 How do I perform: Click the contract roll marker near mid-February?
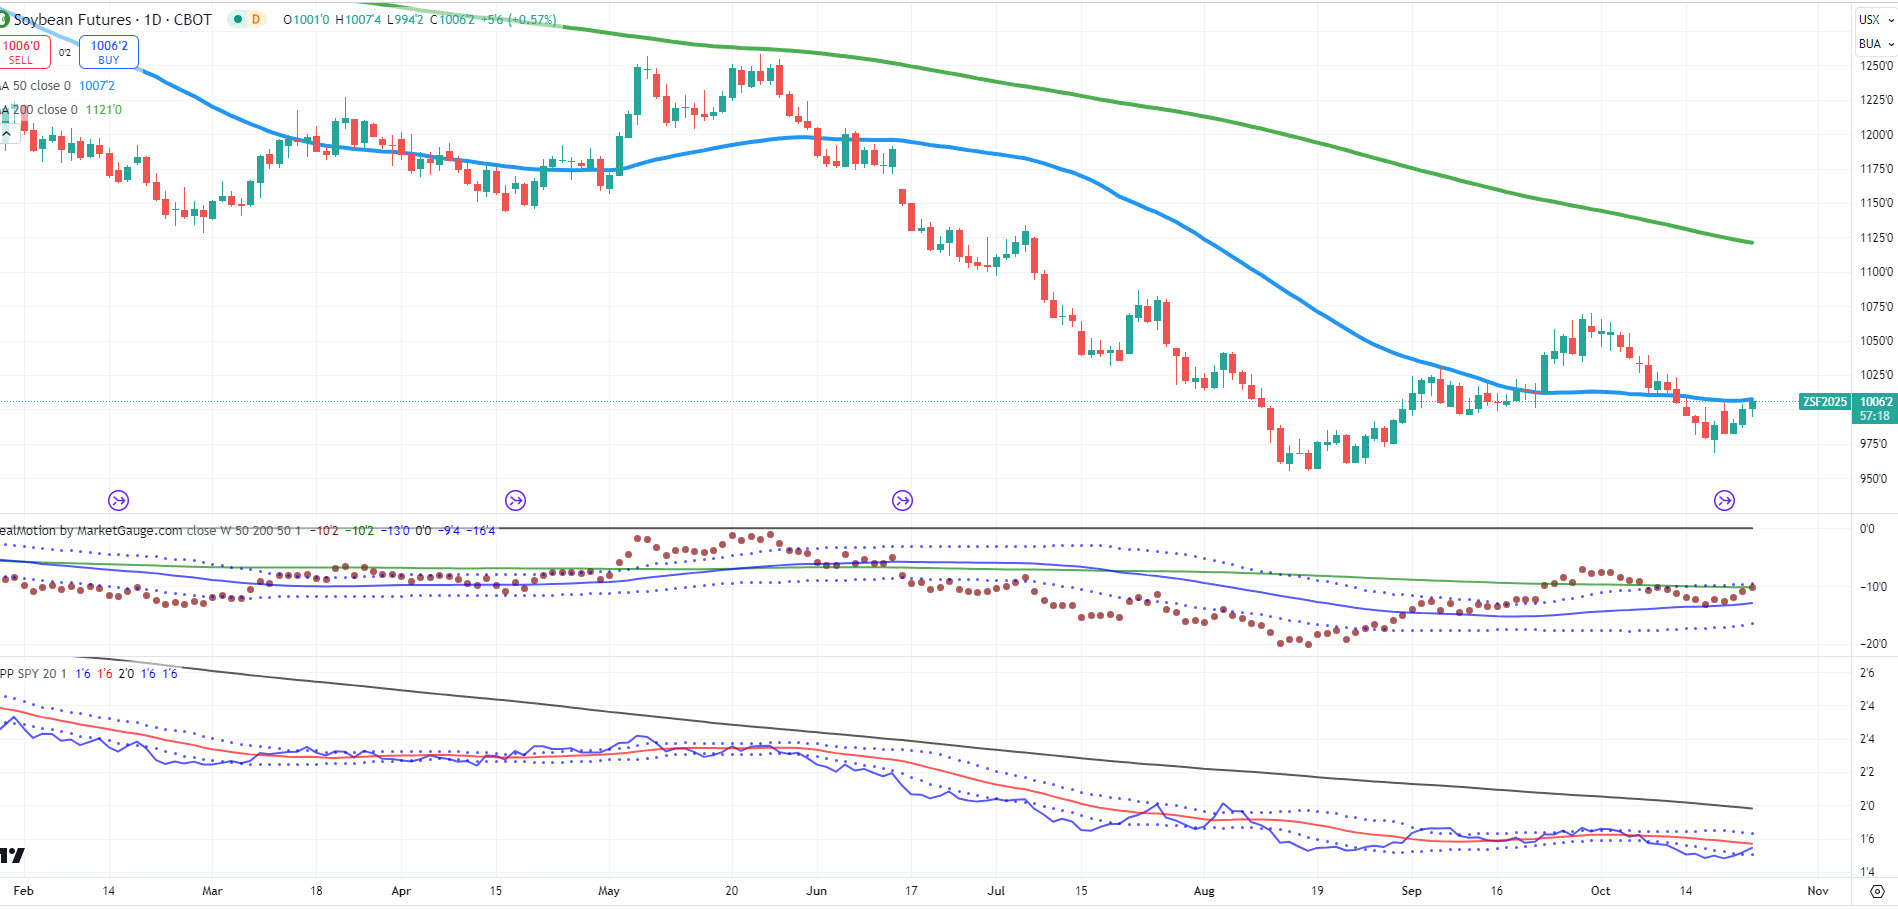coord(118,500)
